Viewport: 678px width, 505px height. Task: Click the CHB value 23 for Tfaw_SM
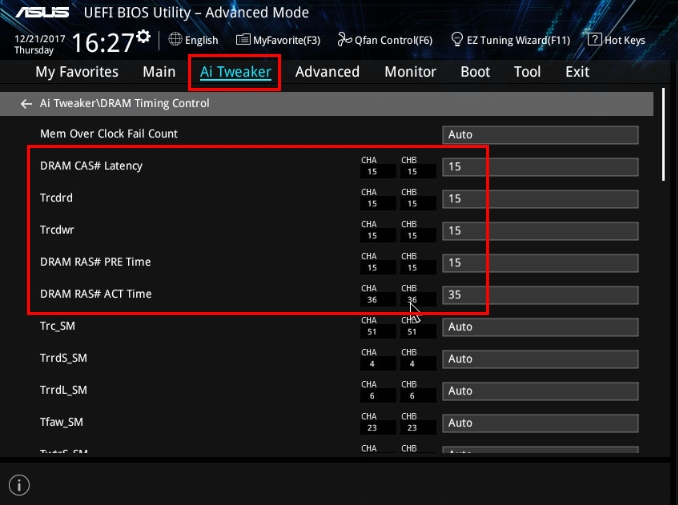click(412, 428)
